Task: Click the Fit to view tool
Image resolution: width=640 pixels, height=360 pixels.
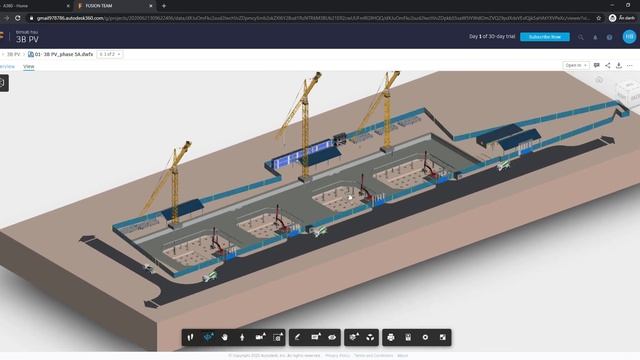Action: 278,337
